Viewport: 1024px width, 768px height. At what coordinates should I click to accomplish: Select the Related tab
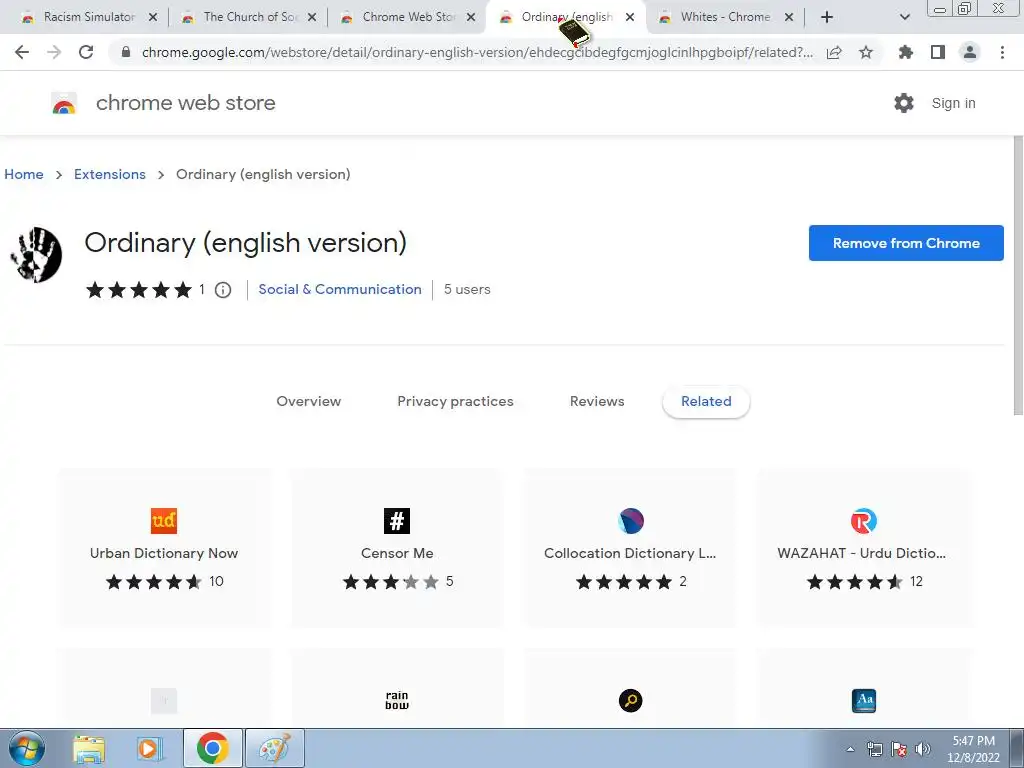[x=706, y=402]
